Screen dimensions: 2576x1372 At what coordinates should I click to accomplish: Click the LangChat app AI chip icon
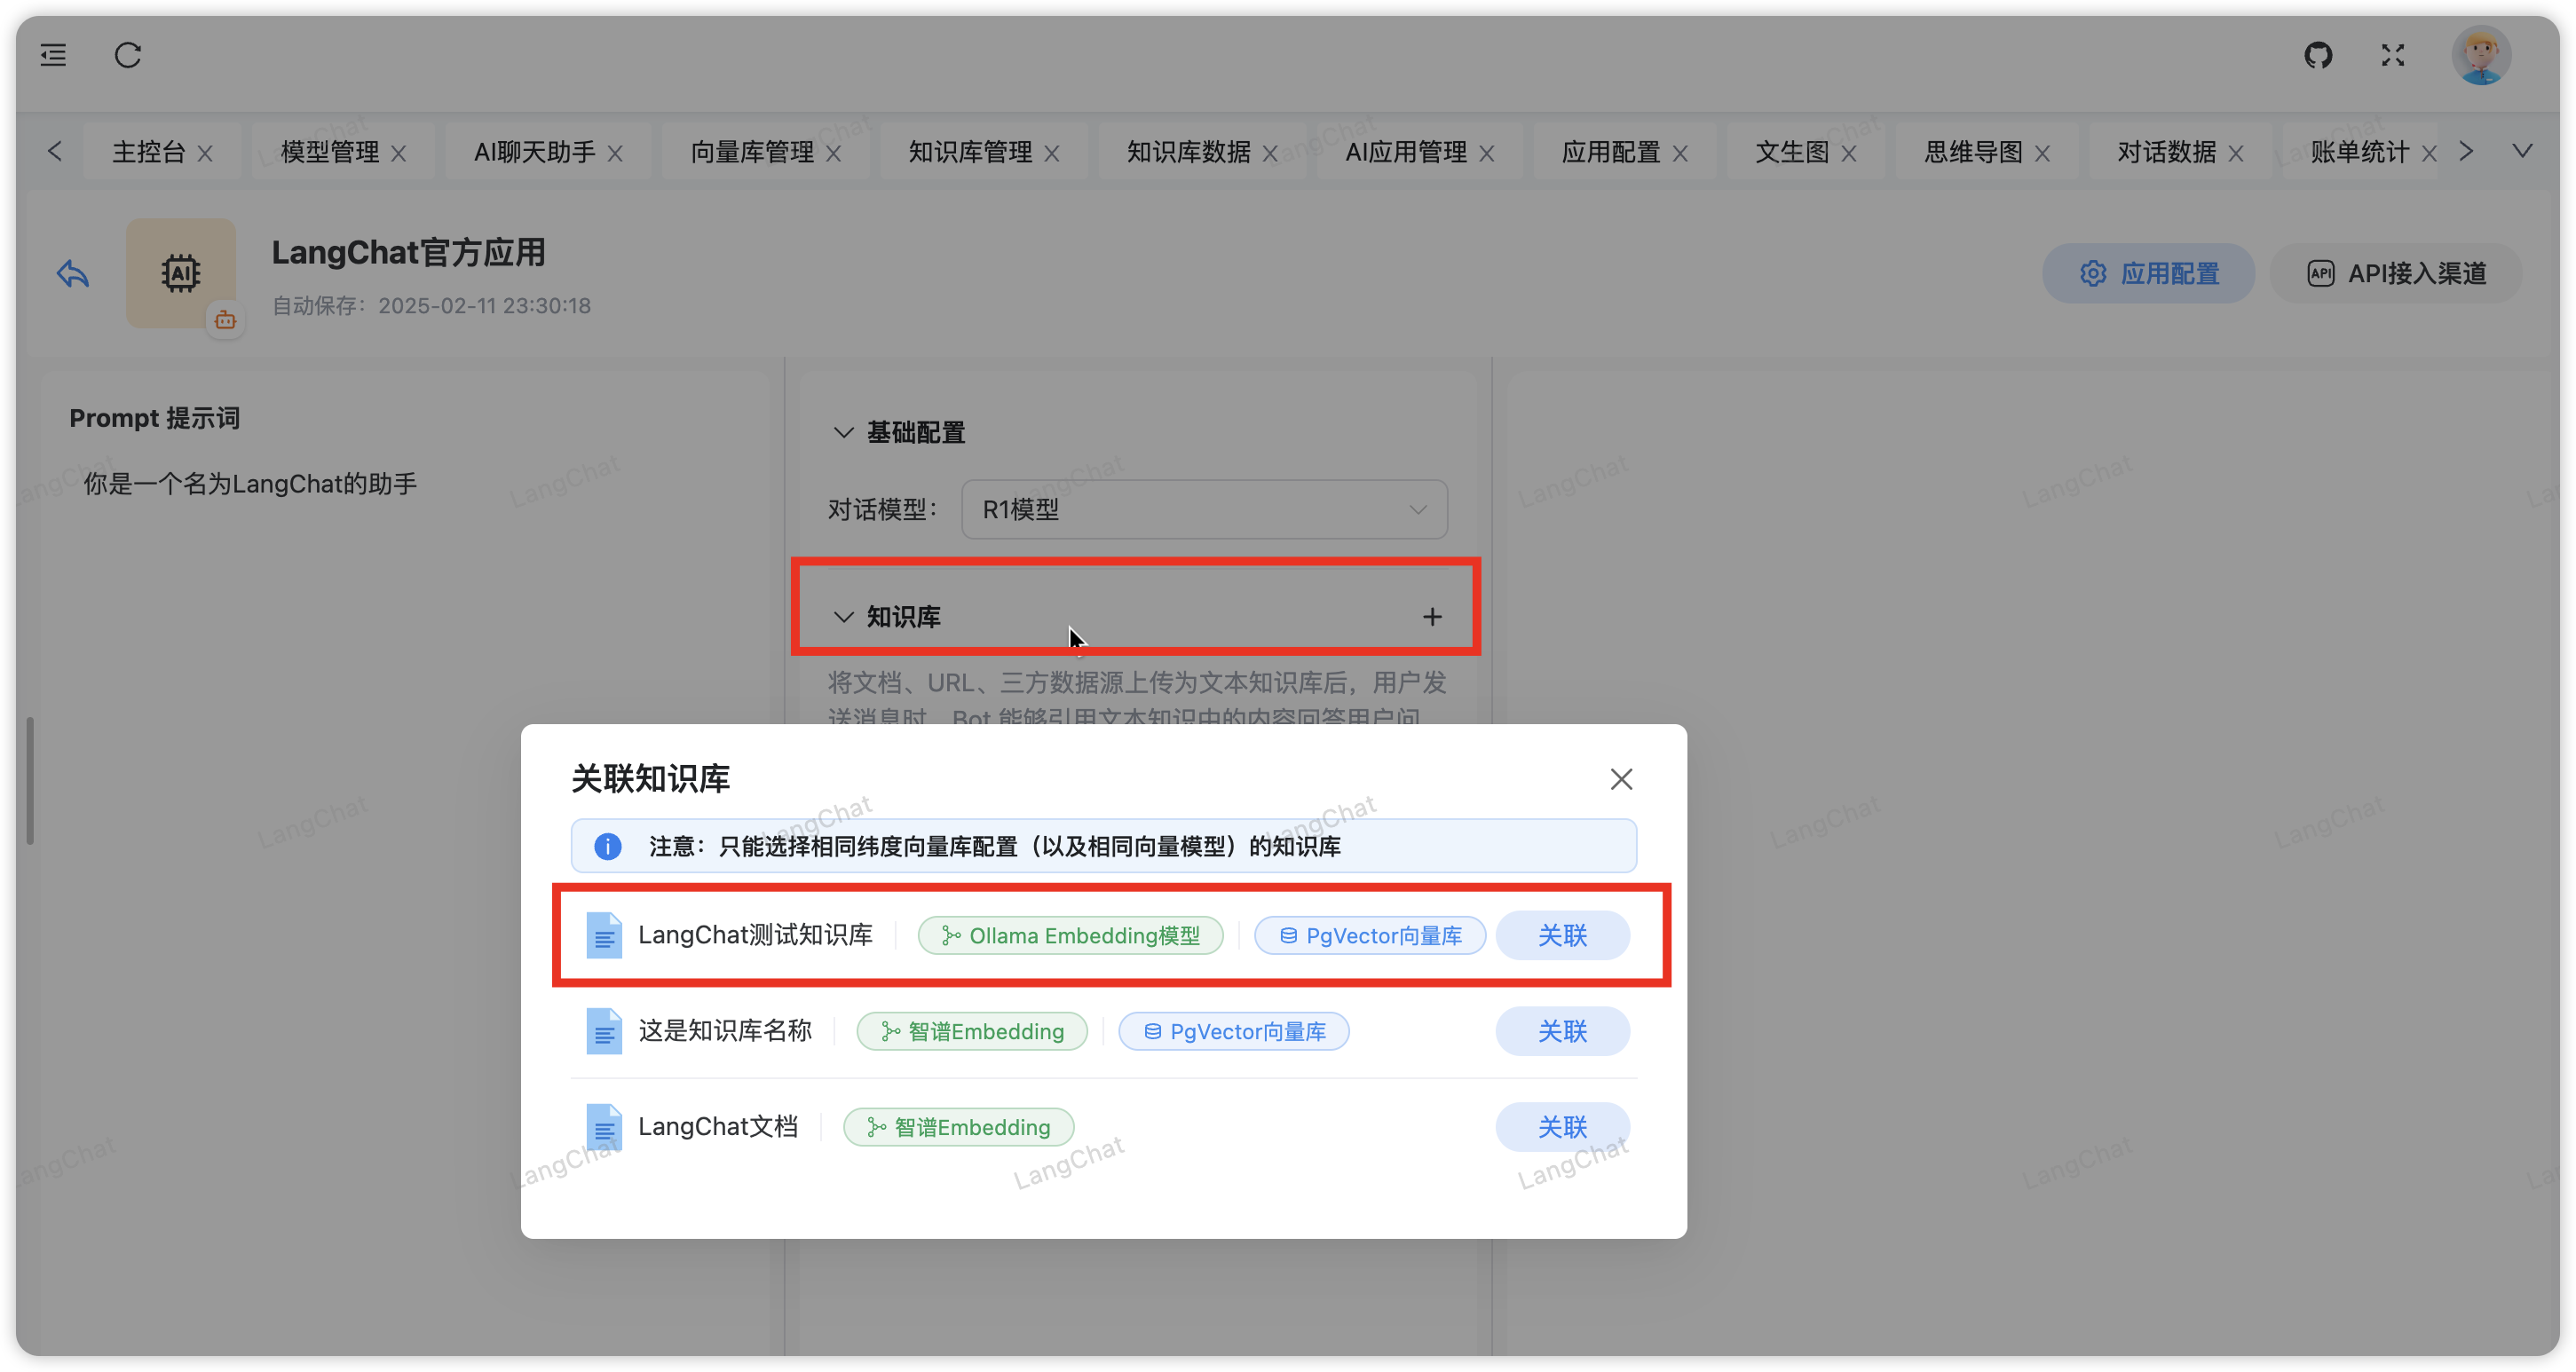(x=180, y=272)
